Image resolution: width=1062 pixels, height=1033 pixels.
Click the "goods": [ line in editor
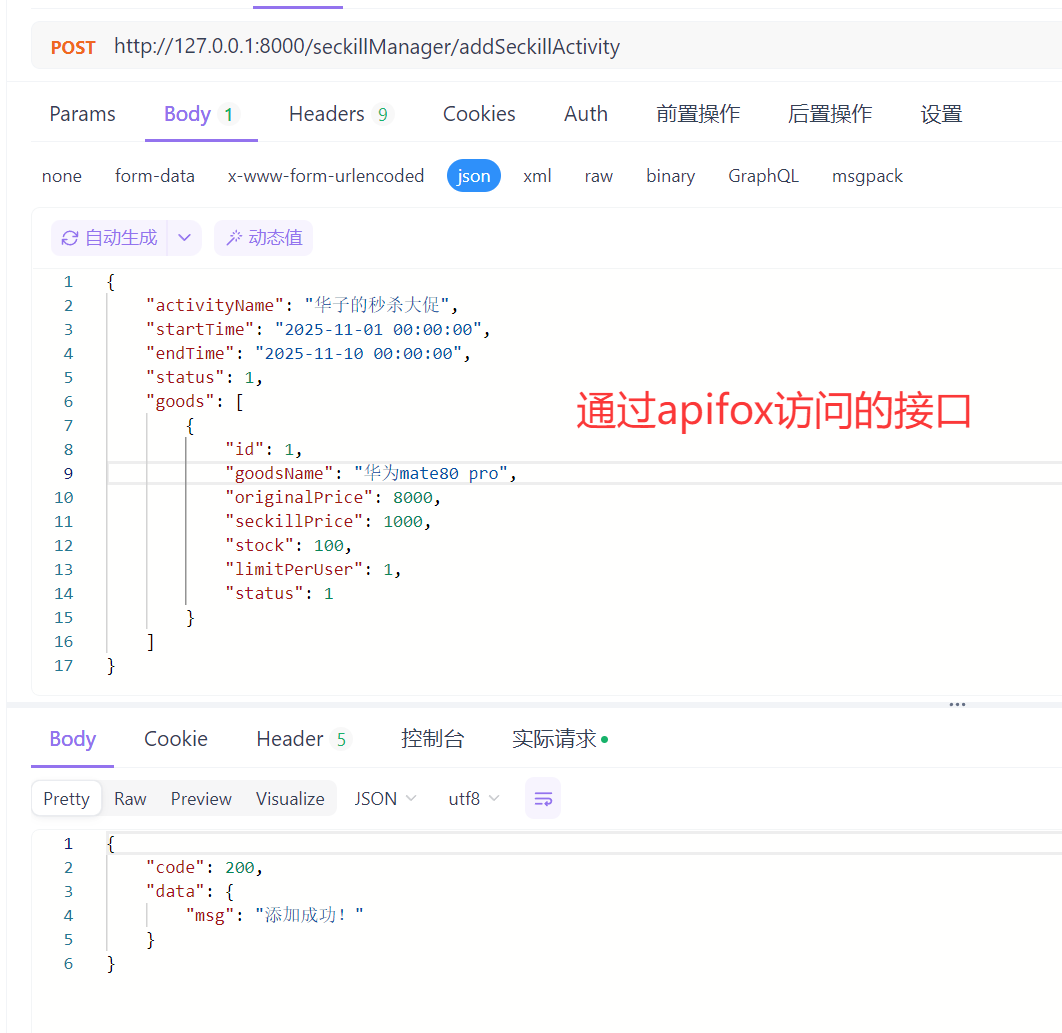pos(194,401)
